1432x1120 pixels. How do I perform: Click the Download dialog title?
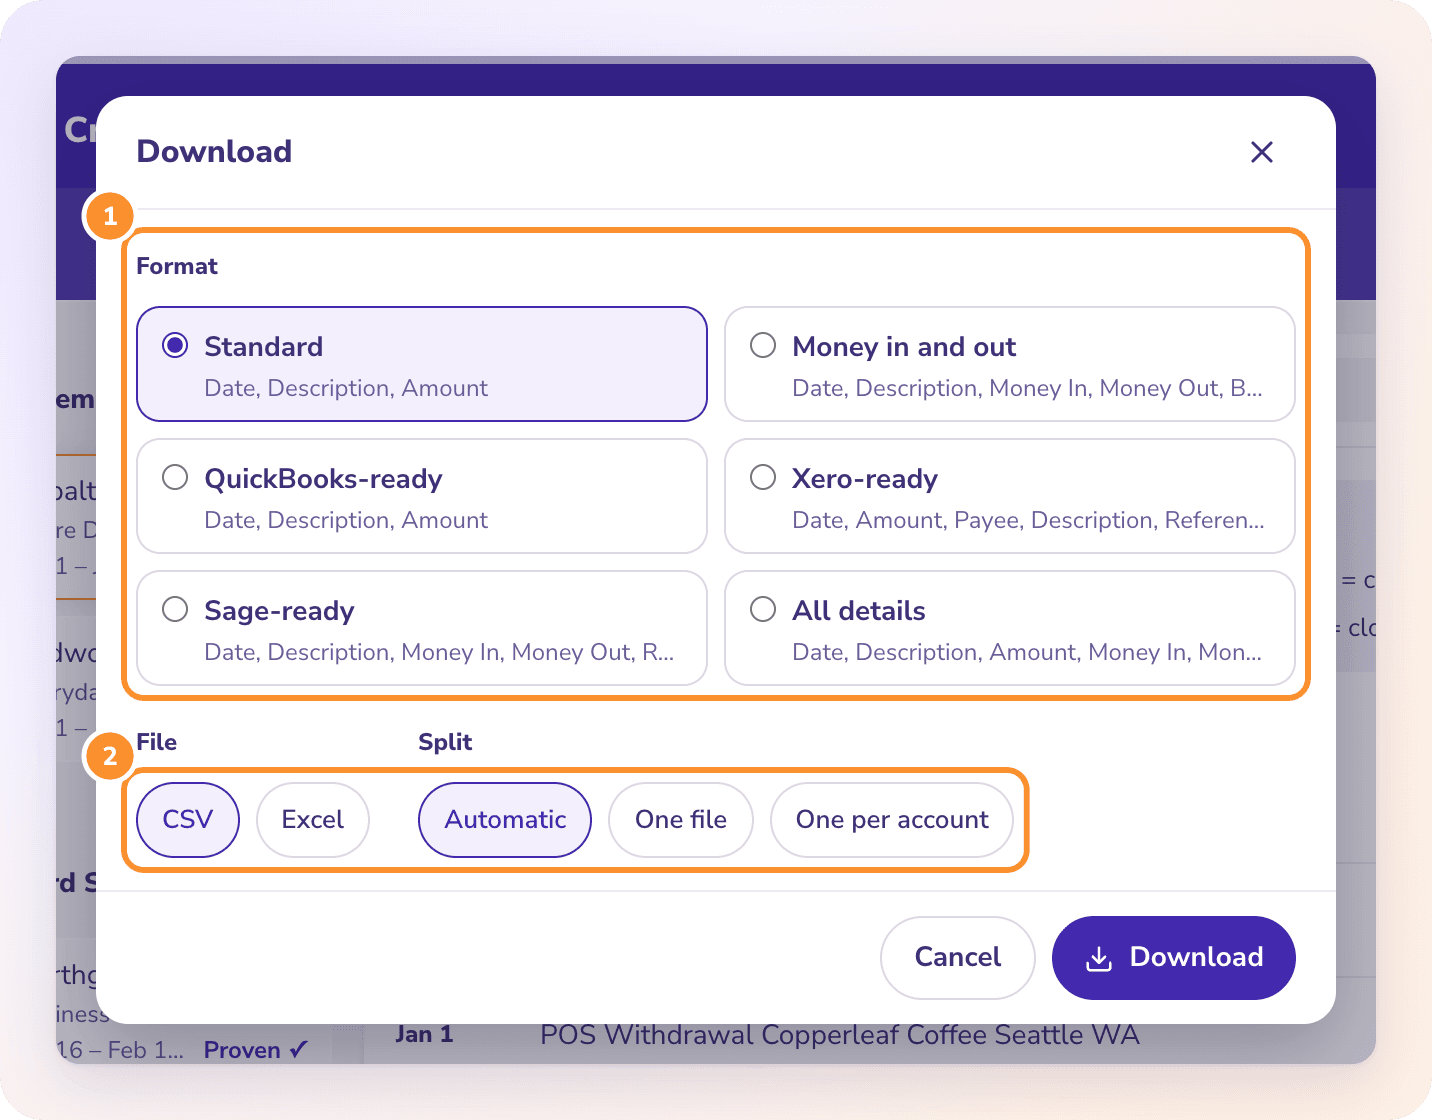[x=214, y=152]
